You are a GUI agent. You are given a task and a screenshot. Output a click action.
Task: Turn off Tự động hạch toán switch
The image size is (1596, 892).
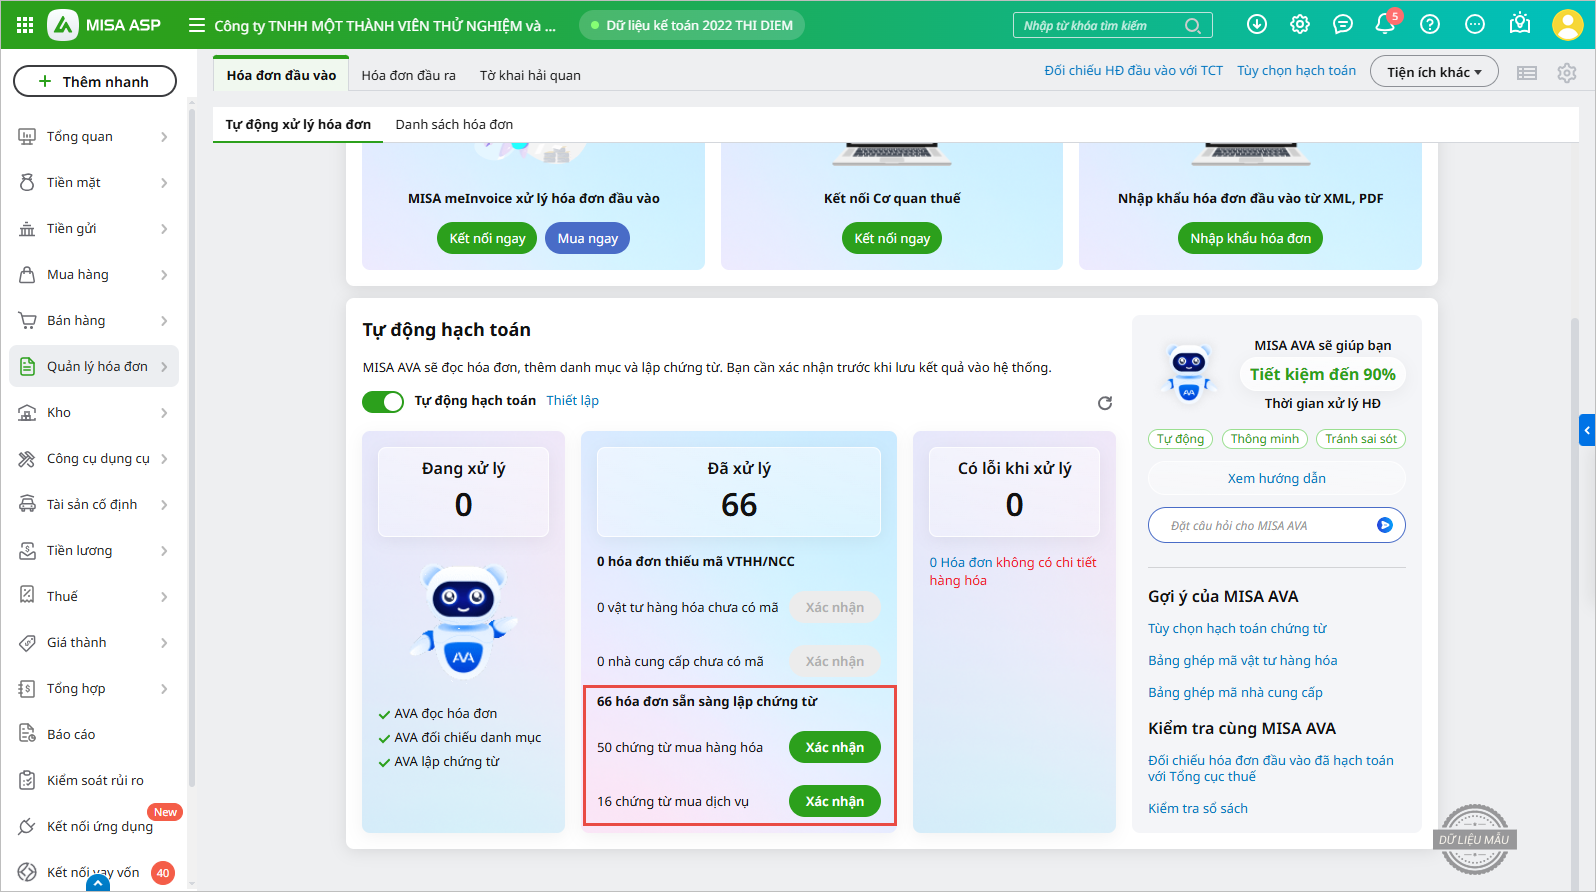[x=383, y=401]
